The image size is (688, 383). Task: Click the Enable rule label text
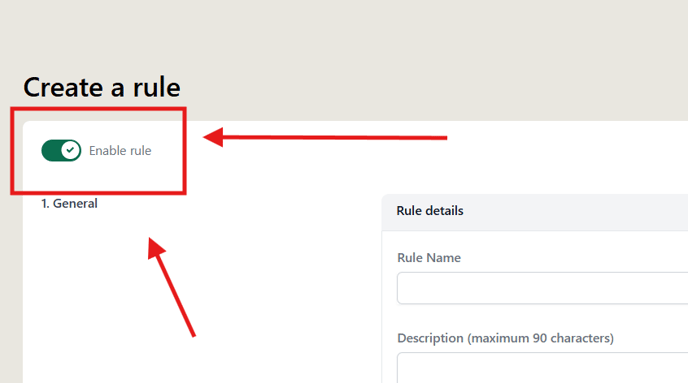120,150
